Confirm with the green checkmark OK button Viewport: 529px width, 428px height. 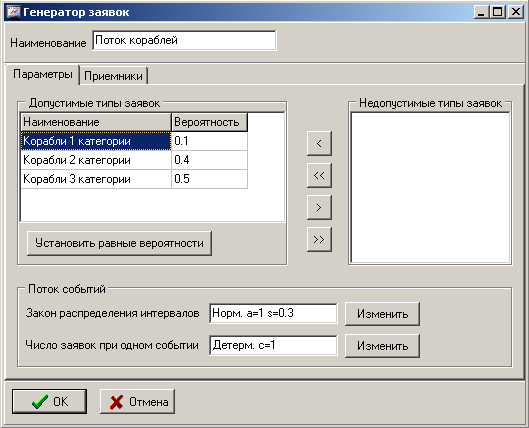49,401
